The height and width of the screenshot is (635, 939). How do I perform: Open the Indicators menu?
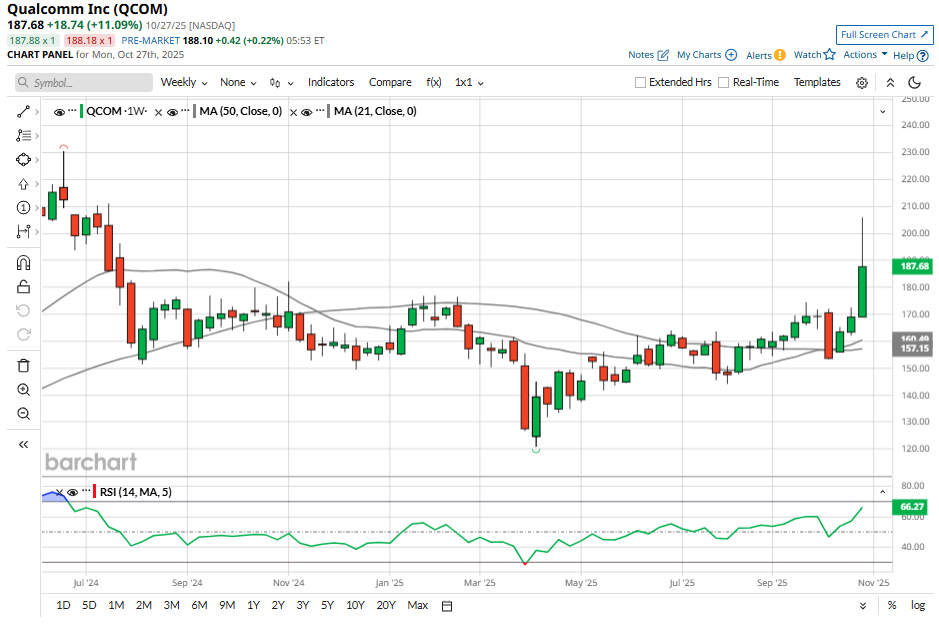click(331, 83)
